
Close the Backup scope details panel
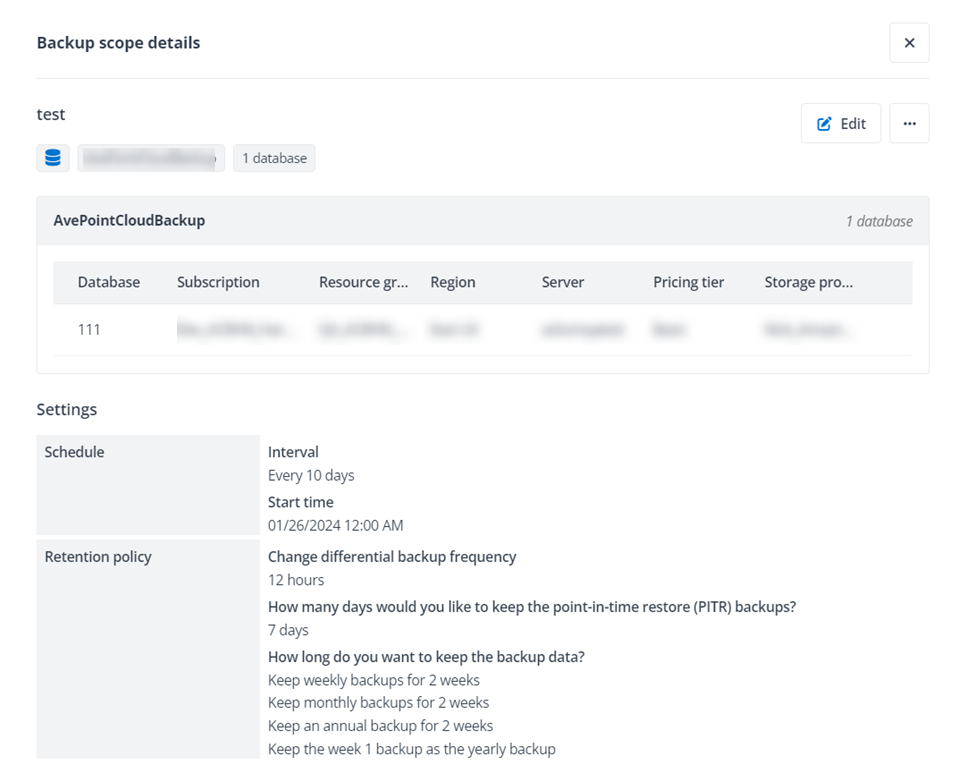coord(909,43)
